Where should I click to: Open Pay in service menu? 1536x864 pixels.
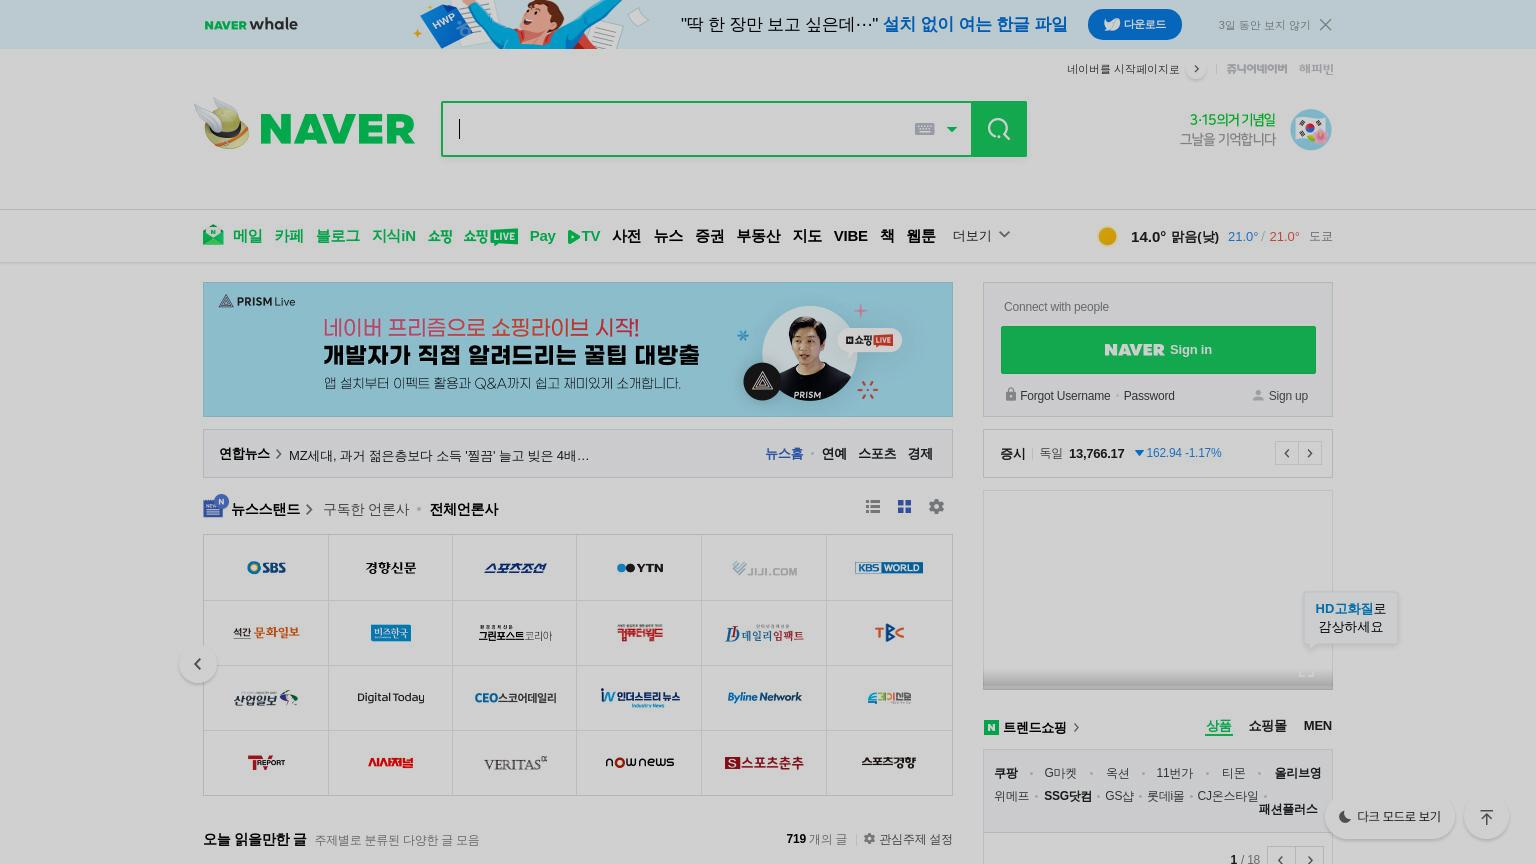[542, 236]
